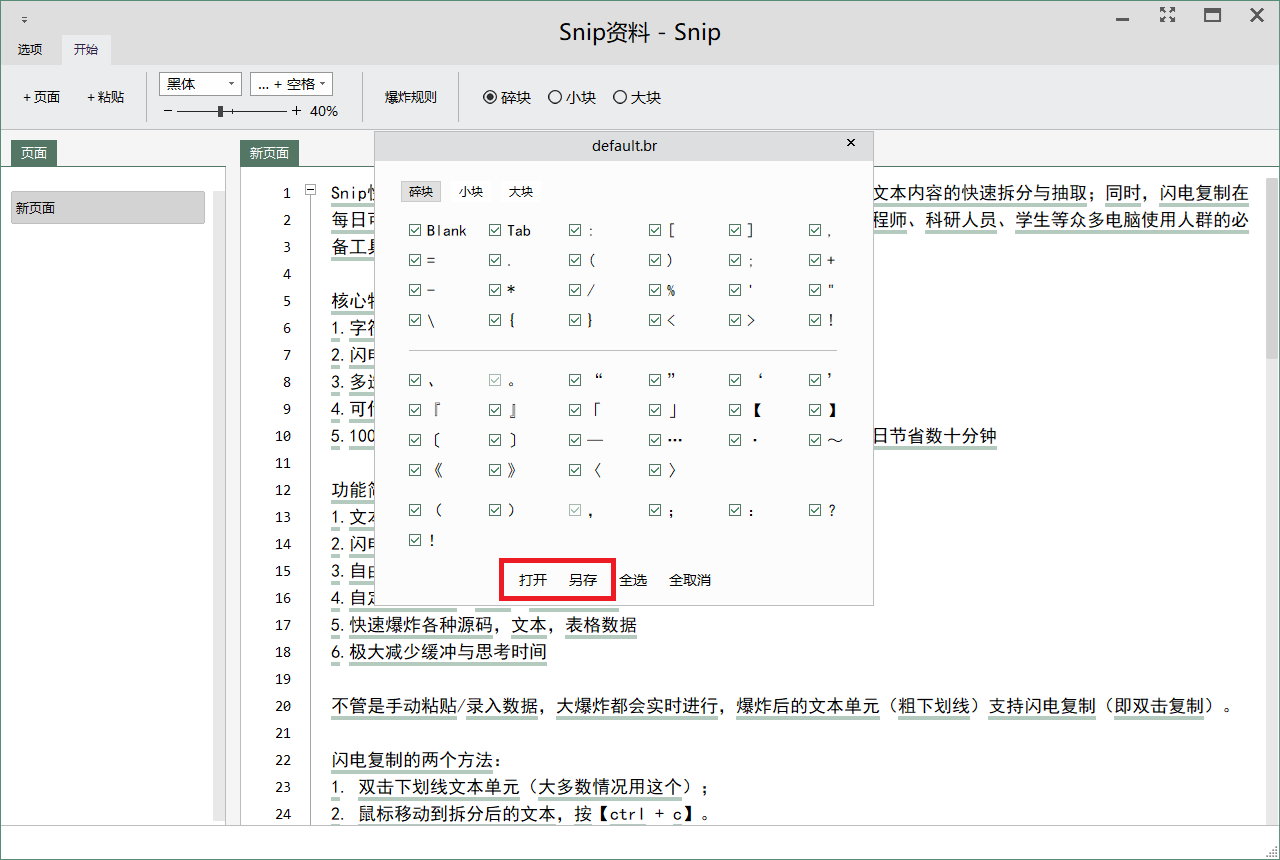The height and width of the screenshot is (860, 1280).
Task: Select the 页面 panel tab
Action: [x=34, y=153]
